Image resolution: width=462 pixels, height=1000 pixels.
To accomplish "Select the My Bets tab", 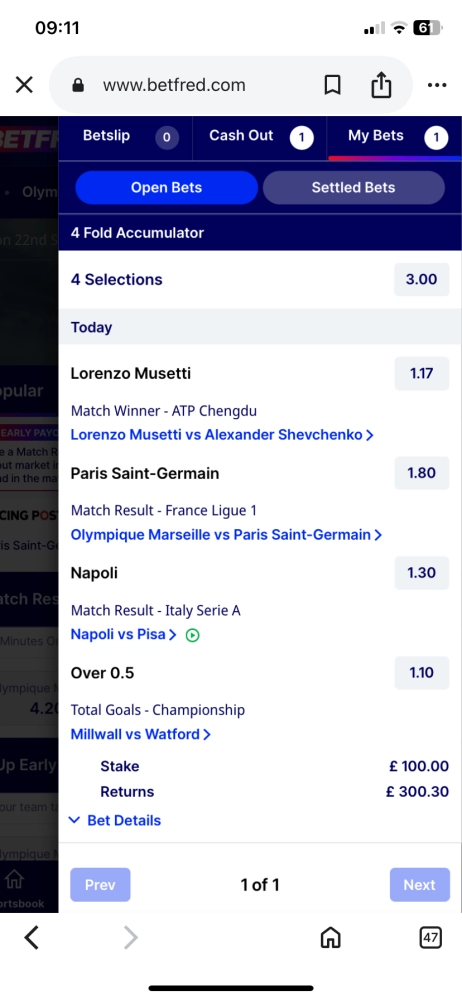I will click(x=394, y=136).
